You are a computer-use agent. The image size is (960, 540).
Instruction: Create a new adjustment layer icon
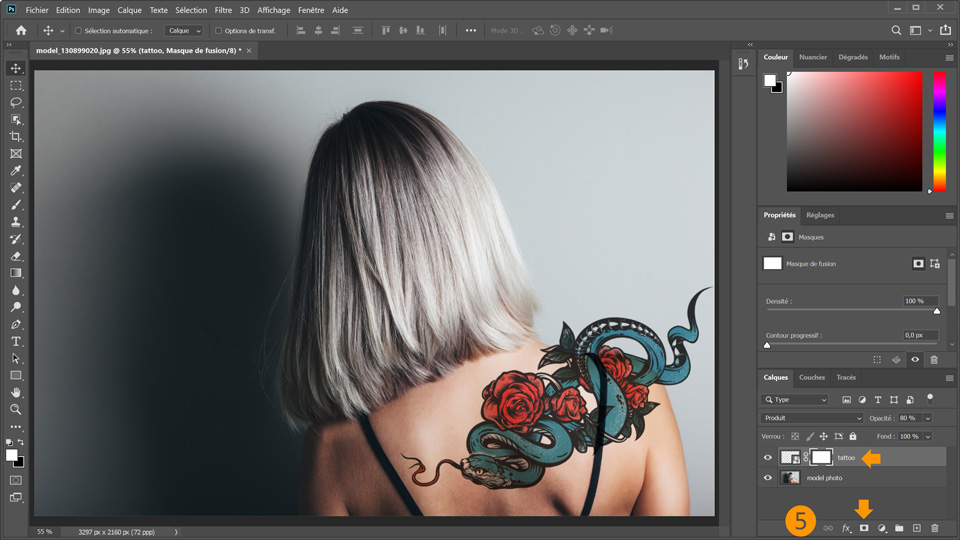[882, 528]
